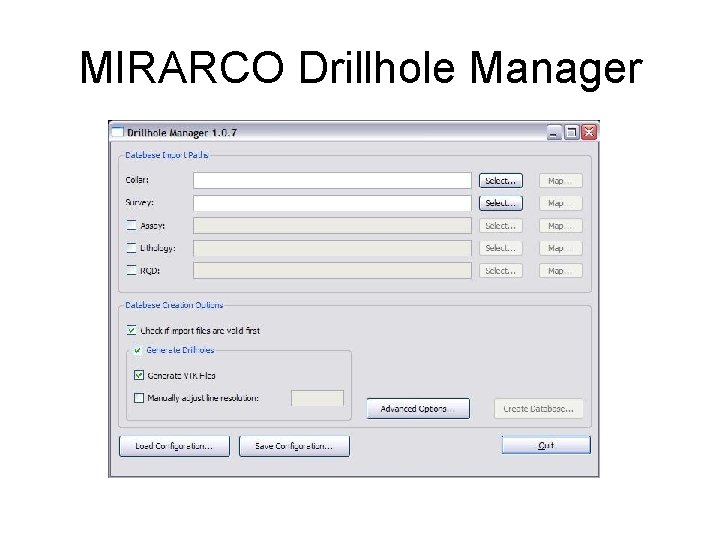The width and height of the screenshot is (720, 540).
Task: Click the Collar path input field
Action: pos(332,180)
